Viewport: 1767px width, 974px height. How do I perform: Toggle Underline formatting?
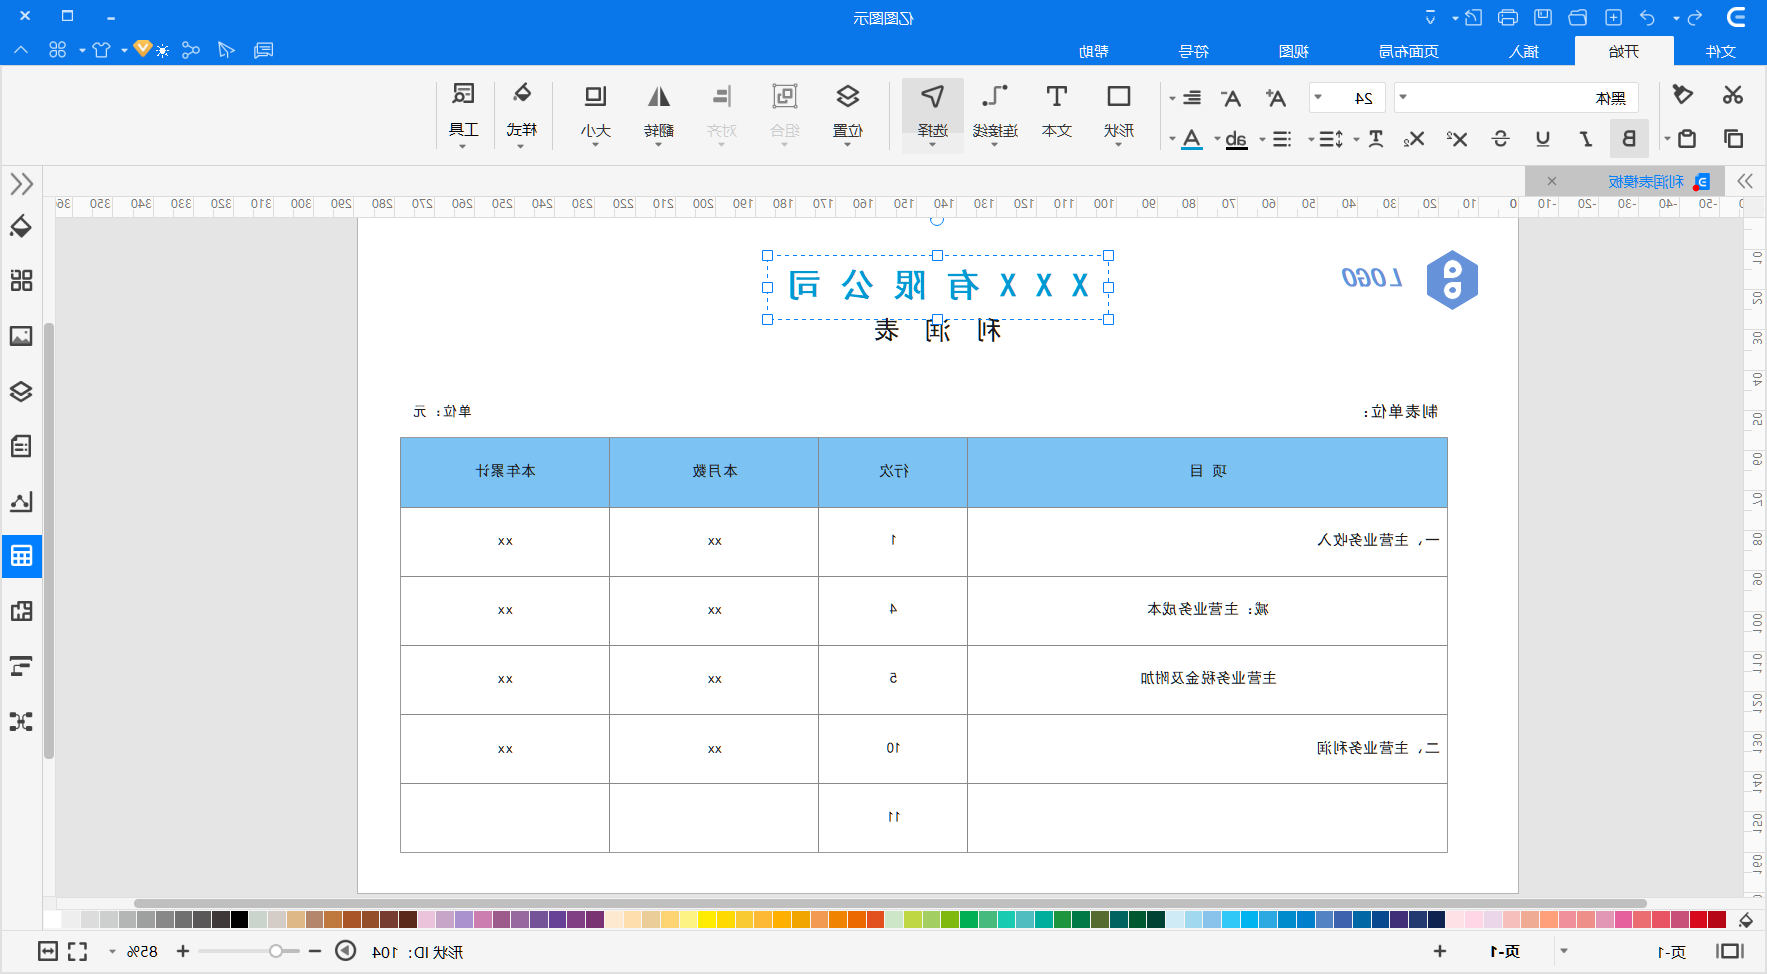pyautogui.click(x=1543, y=138)
